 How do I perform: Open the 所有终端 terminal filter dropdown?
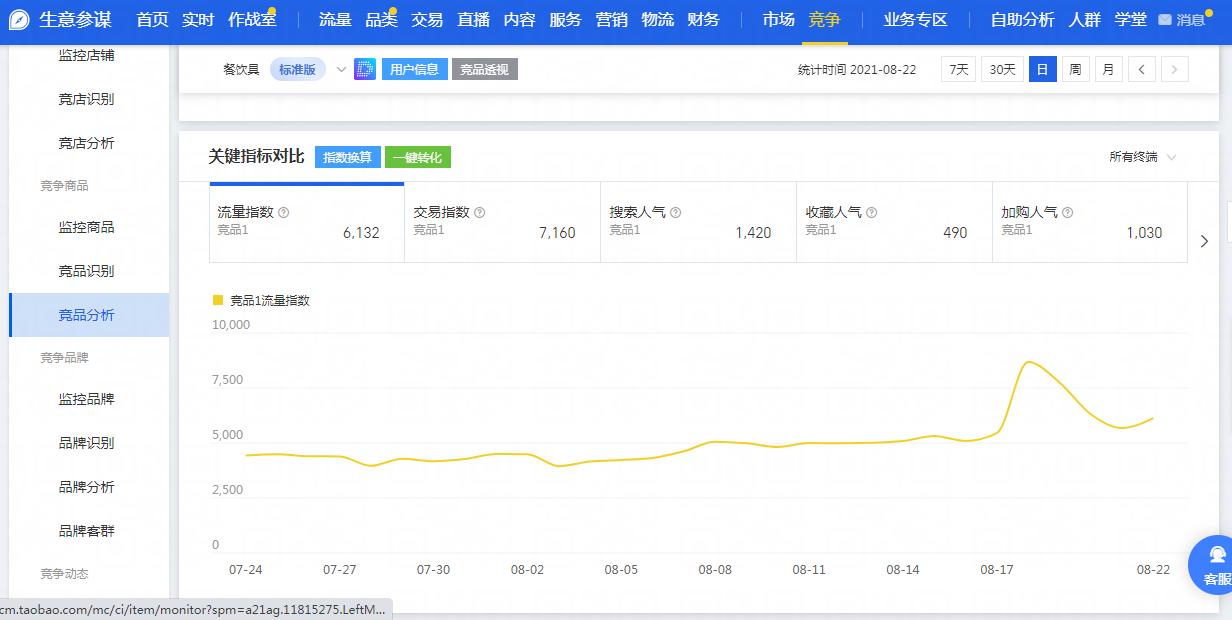click(1141, 157)
